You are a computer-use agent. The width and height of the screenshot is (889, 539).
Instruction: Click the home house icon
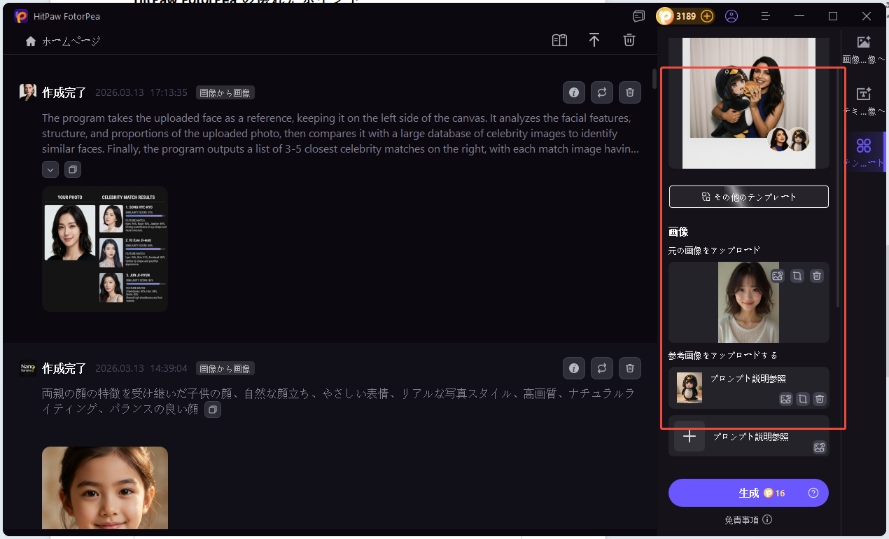[31, 41]
